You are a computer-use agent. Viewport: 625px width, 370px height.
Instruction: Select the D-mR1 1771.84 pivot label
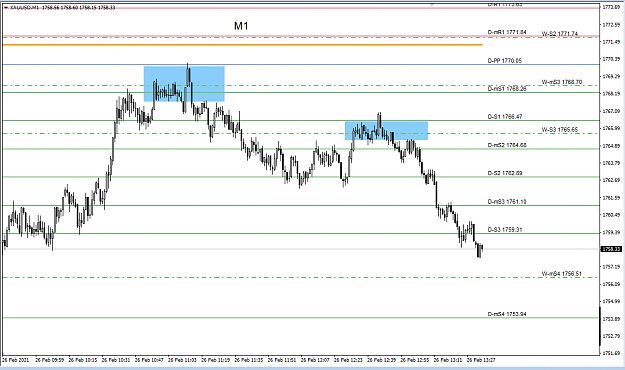pyautogui.click(x=507, y=32)
